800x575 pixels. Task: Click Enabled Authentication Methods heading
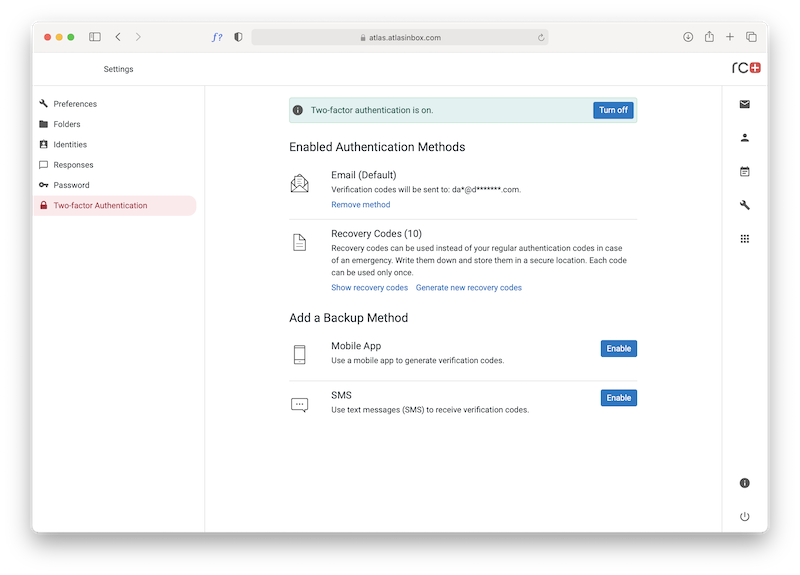377,147
